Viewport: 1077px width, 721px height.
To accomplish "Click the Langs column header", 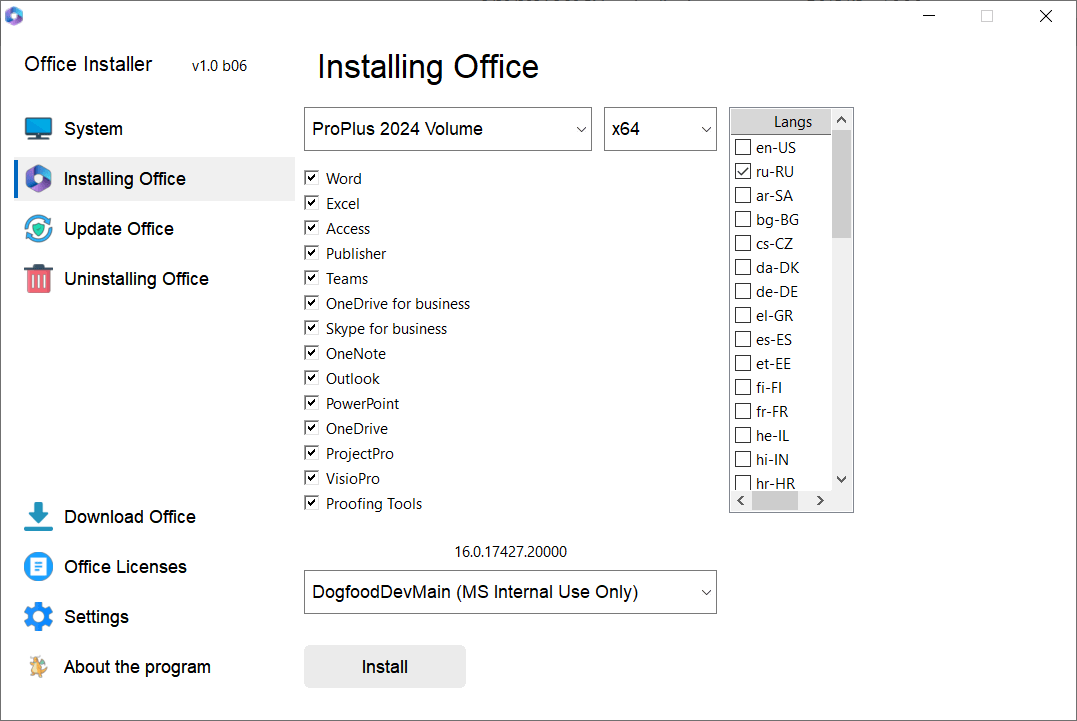I will point(781,122).
